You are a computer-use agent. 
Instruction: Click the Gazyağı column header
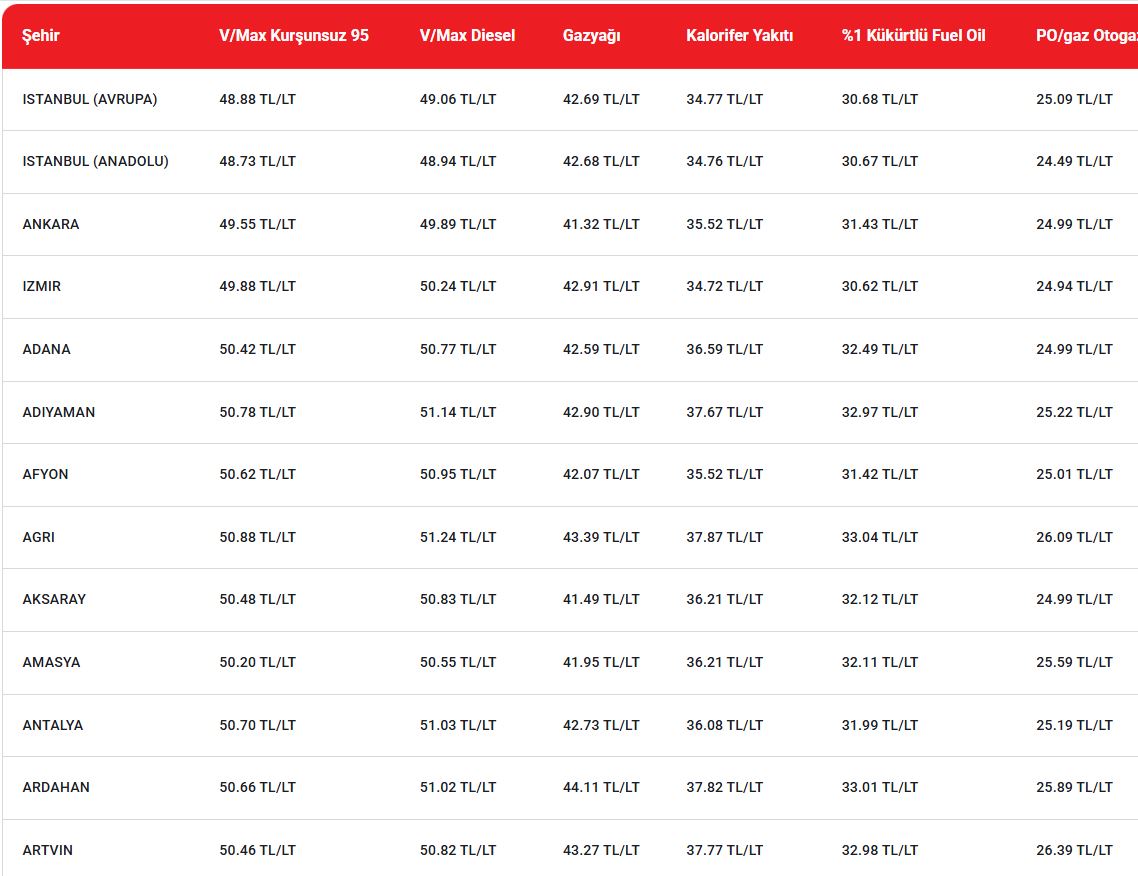[591, 36]
